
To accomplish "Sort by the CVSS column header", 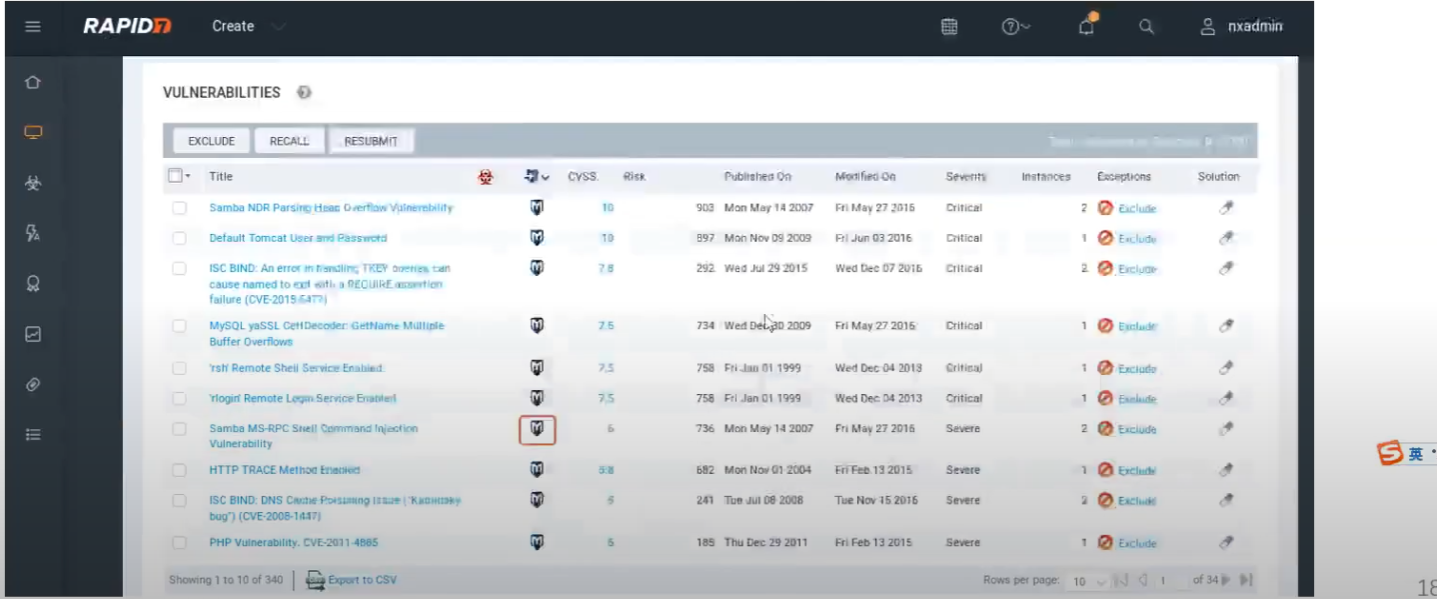I will pos(583,177).
